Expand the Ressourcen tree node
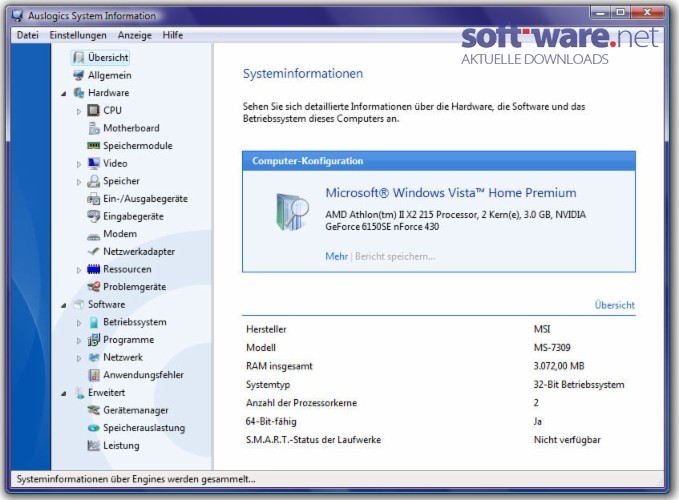The width and height of the screenshot is (679, 500). [79, 270]
